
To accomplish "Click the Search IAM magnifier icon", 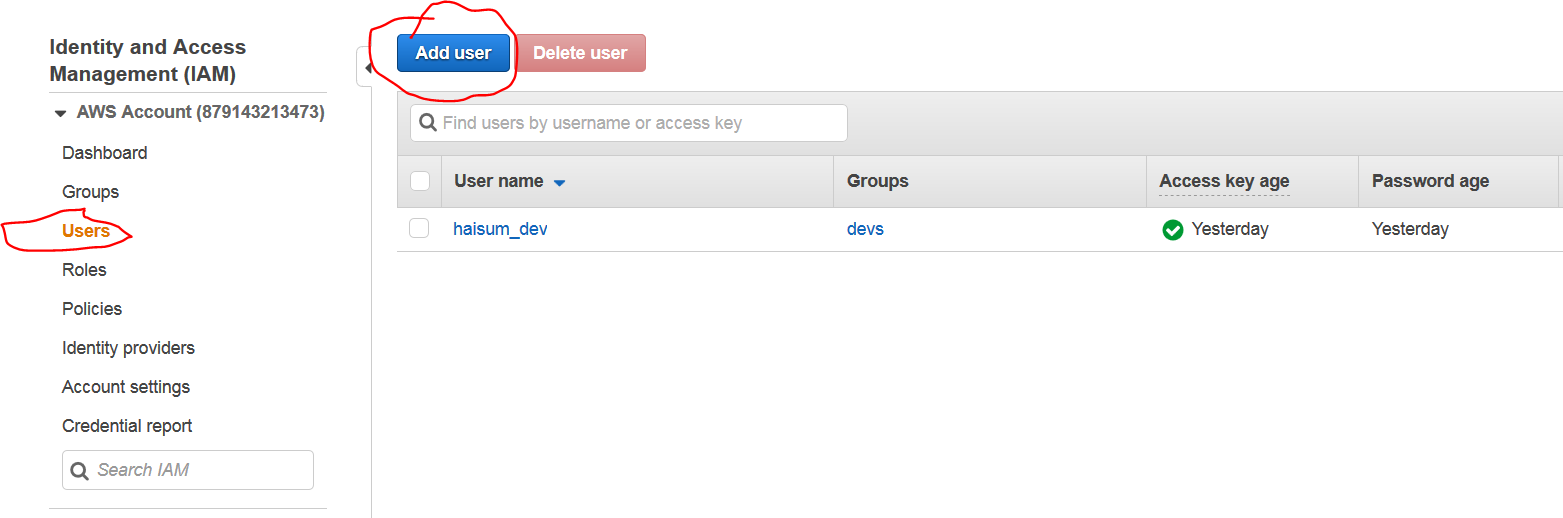I will point(80,470).
